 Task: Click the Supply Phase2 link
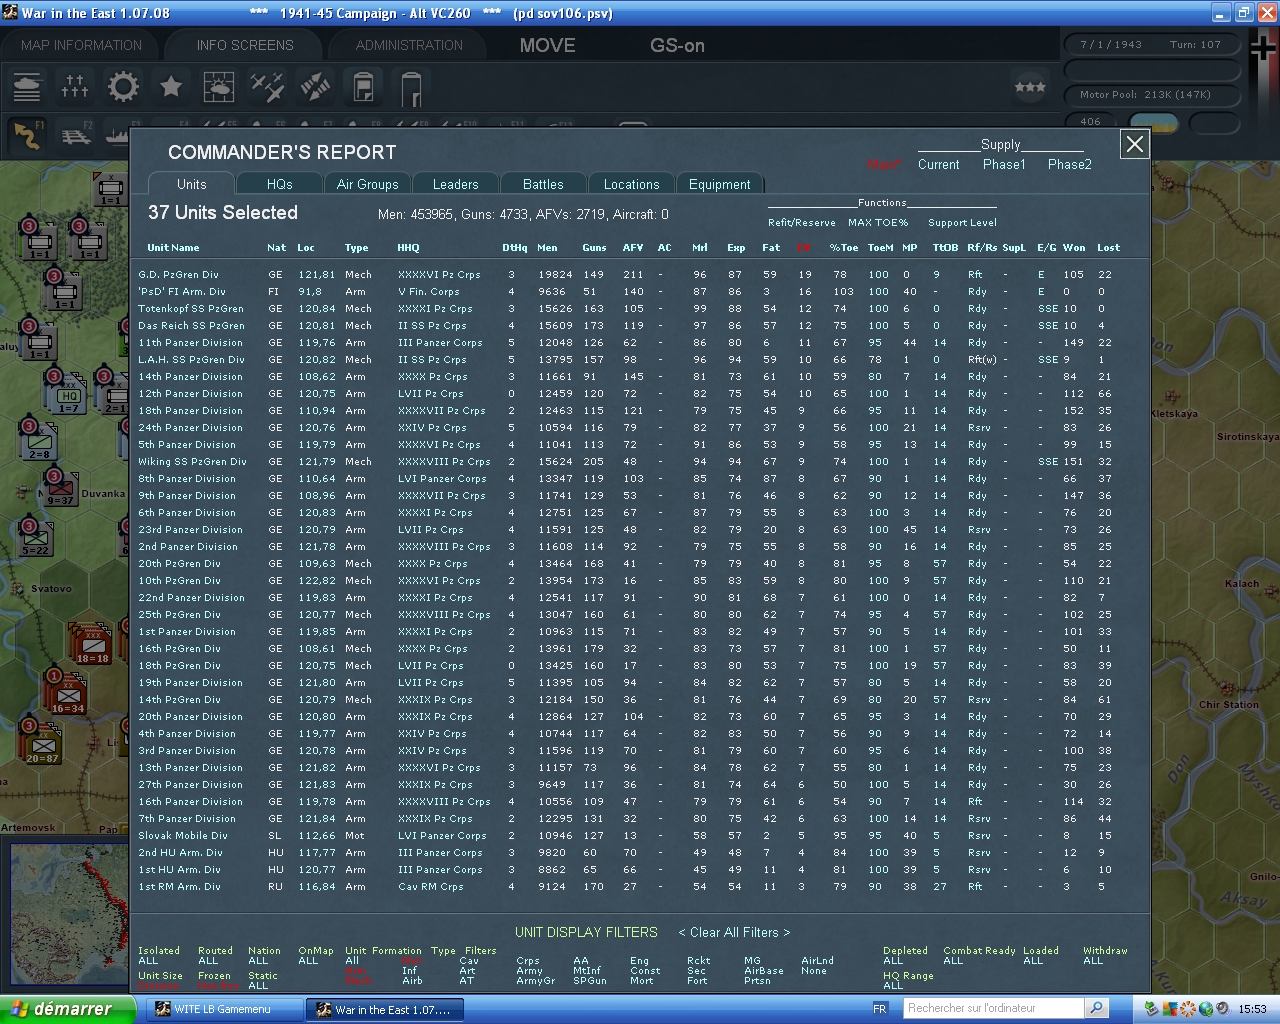1069,165
